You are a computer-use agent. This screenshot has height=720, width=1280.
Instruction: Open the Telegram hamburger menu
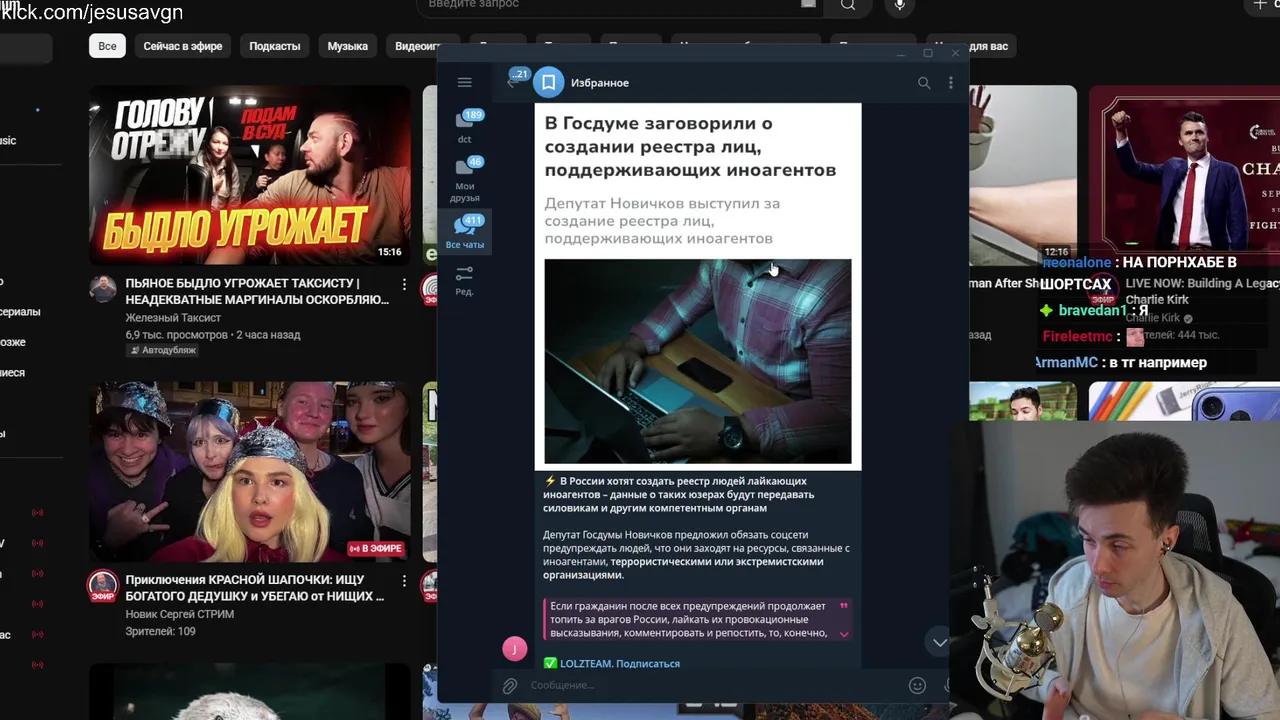[464, 82]
